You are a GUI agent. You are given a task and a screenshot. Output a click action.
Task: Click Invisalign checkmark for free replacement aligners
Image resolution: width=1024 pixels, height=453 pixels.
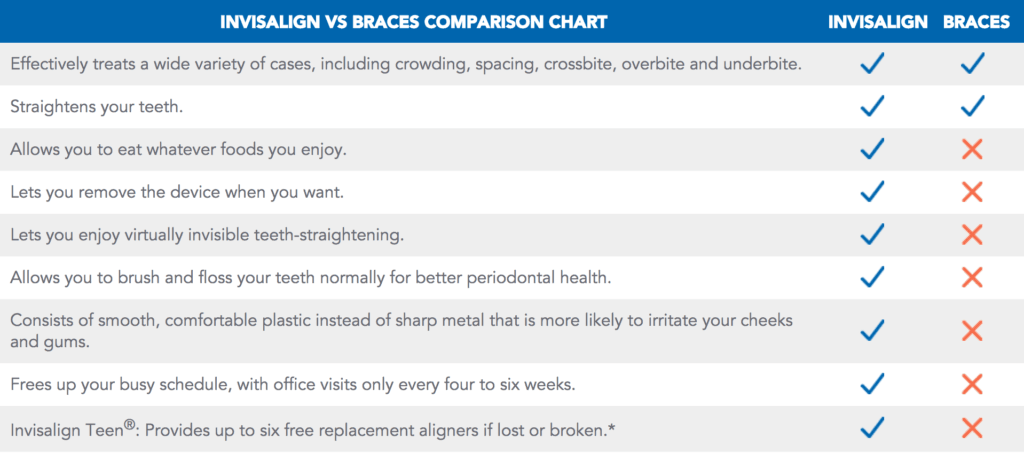(872, 427)
